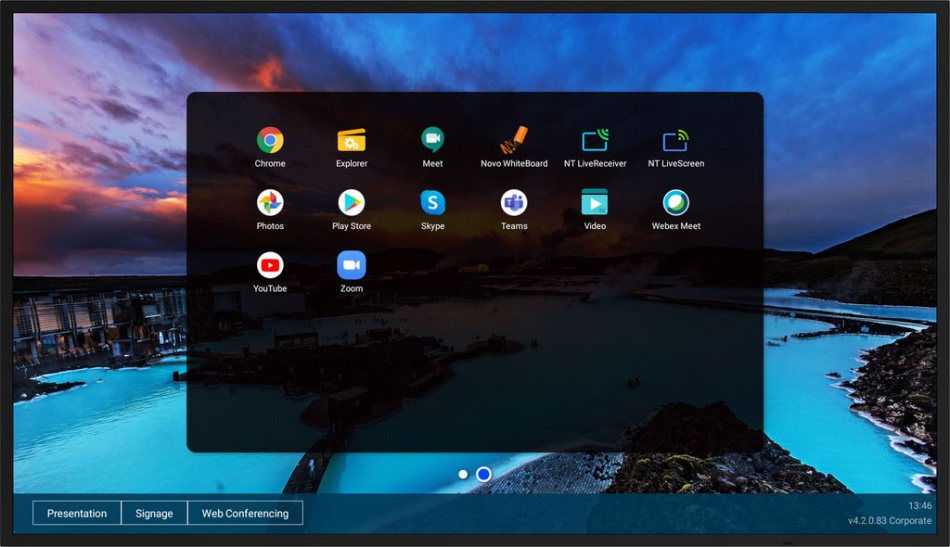Launch the Explorer file manager
950x547 pixels.
coord(351,141)
